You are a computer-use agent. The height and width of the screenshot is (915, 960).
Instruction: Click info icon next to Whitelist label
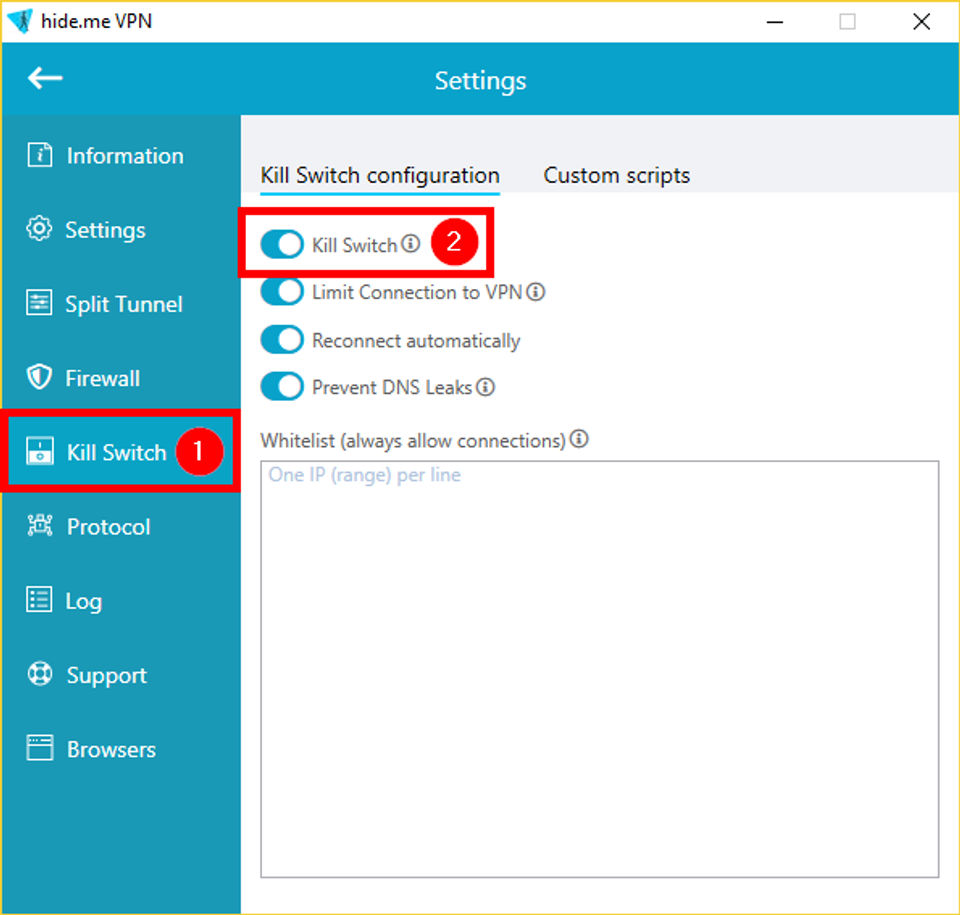tap(579, 439)
